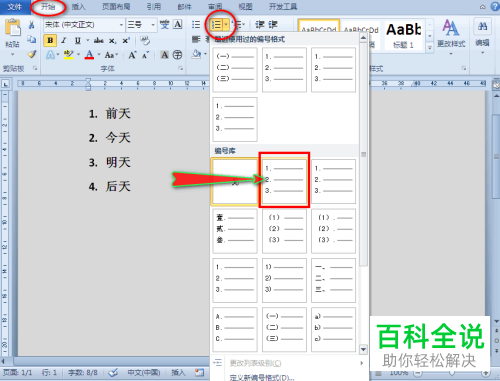
Task: Toggle subscript formatting
Action: click(x=113, y=41)
